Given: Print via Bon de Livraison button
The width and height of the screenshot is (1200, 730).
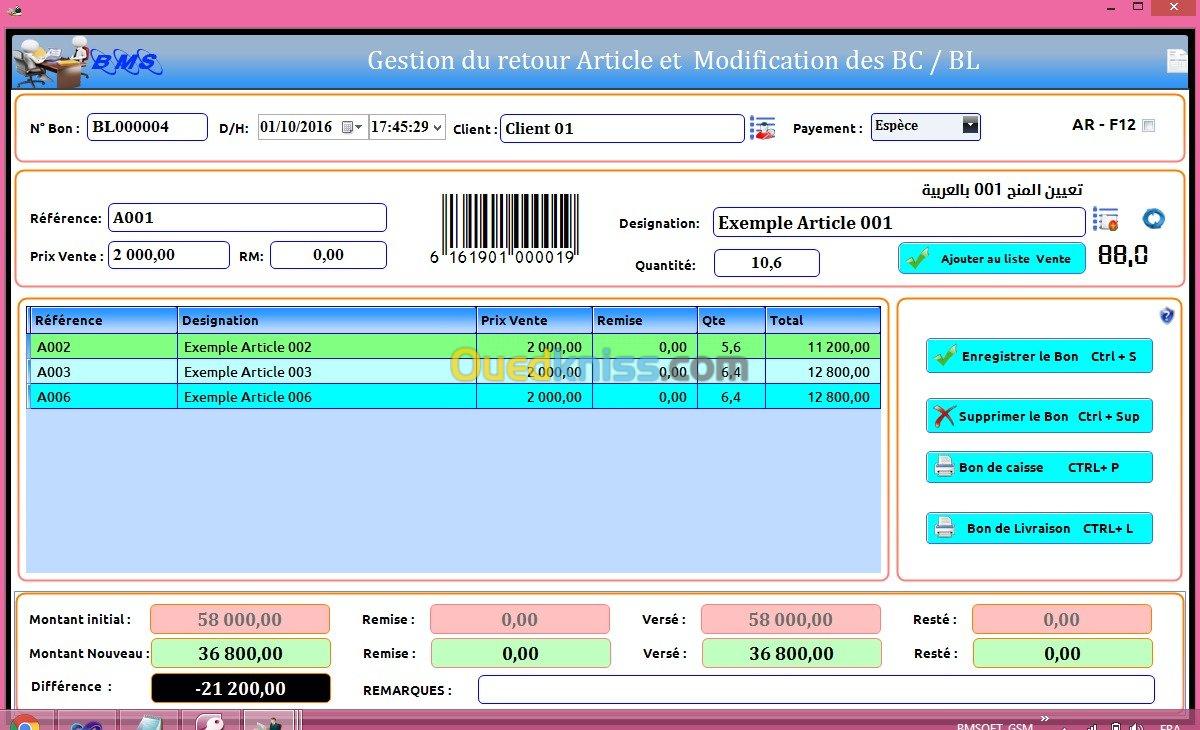Looking at the screenshot, I should pyautogui.click(x=1039, y=528).
